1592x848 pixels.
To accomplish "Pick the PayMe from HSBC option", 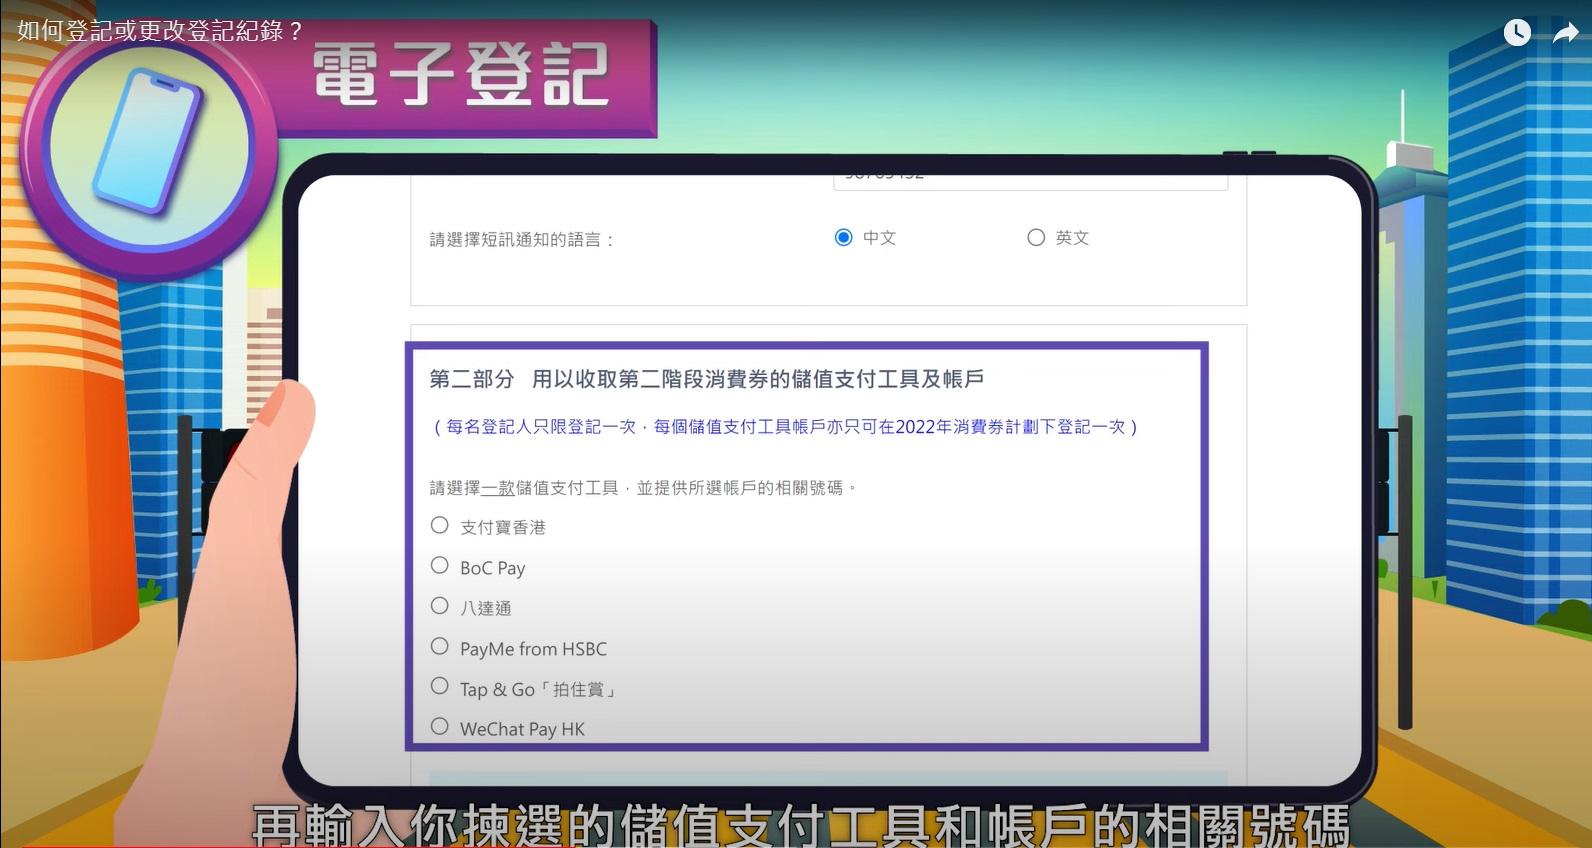I will coord(439,647).
